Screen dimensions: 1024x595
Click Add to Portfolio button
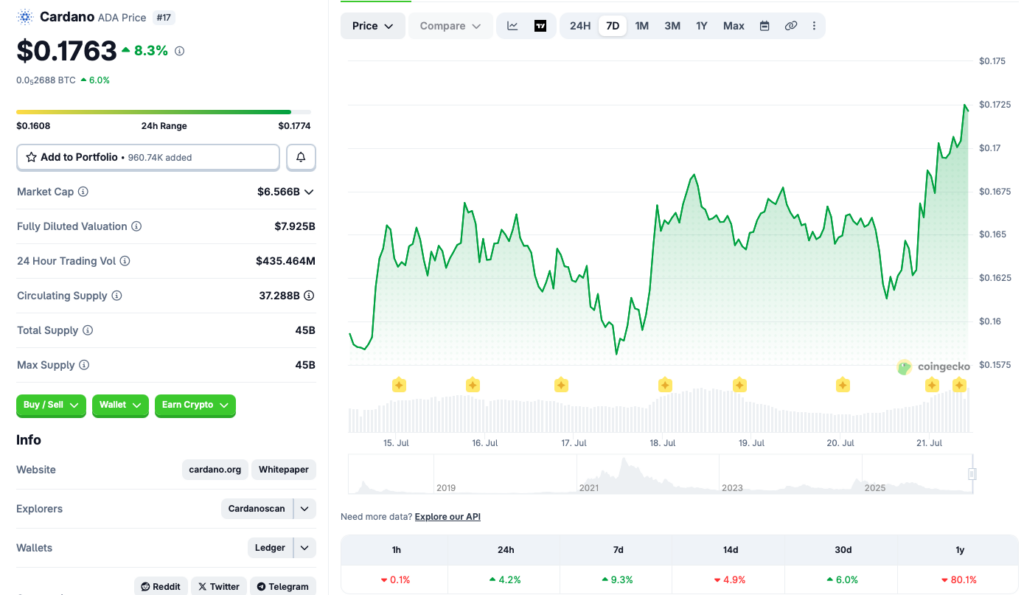[148, 157]
